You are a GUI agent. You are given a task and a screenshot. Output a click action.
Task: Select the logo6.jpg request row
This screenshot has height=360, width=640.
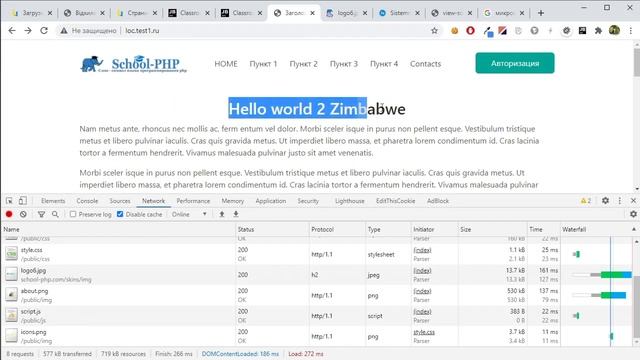316,275
